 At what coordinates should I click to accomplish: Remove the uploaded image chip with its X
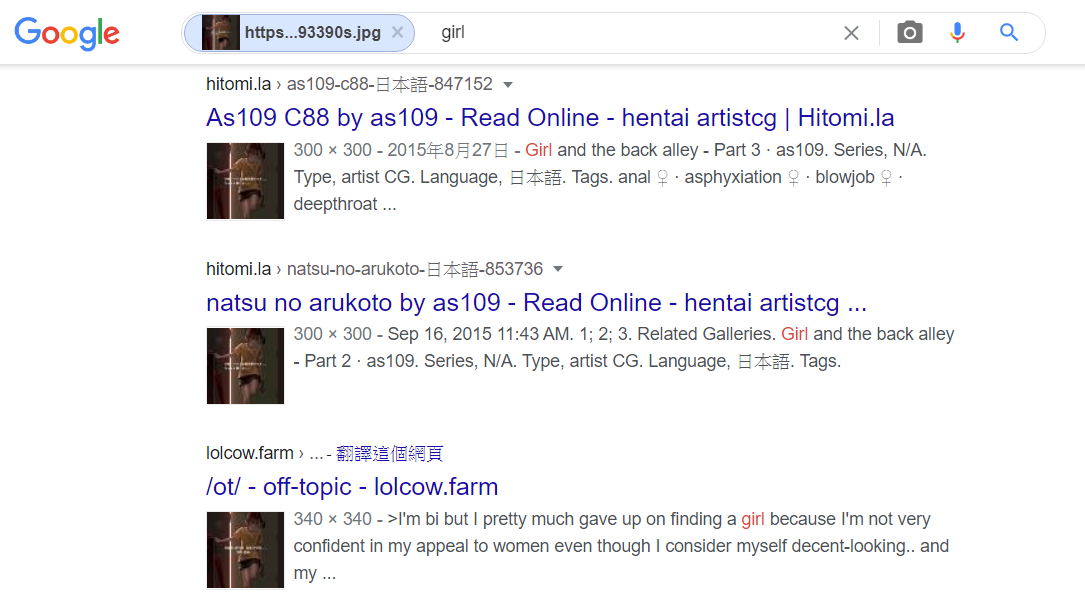pyautogui.click(x=397, y=33)
